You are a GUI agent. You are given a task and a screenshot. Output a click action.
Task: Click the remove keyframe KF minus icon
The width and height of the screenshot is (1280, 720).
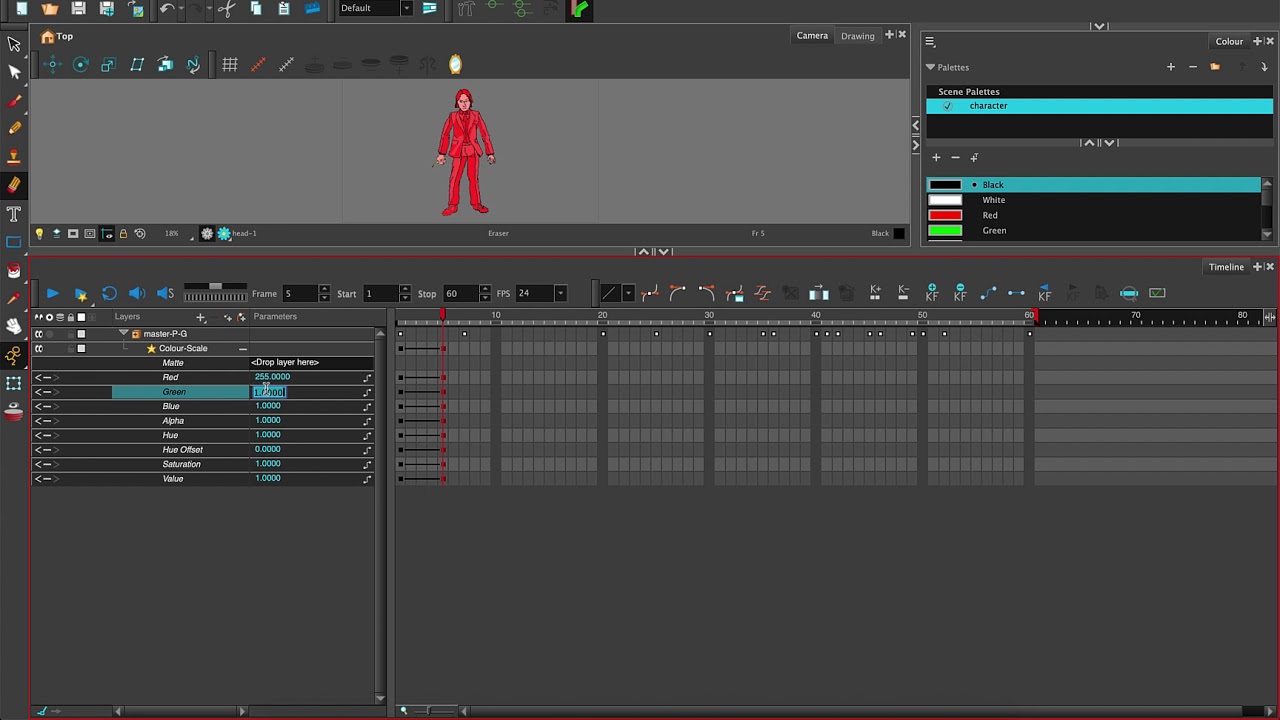(960, 293)
